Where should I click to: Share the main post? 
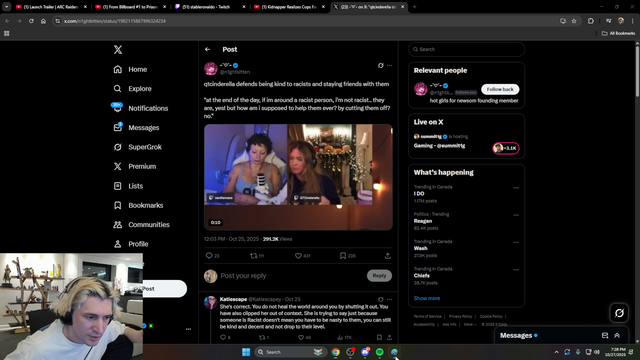(387, 256)
